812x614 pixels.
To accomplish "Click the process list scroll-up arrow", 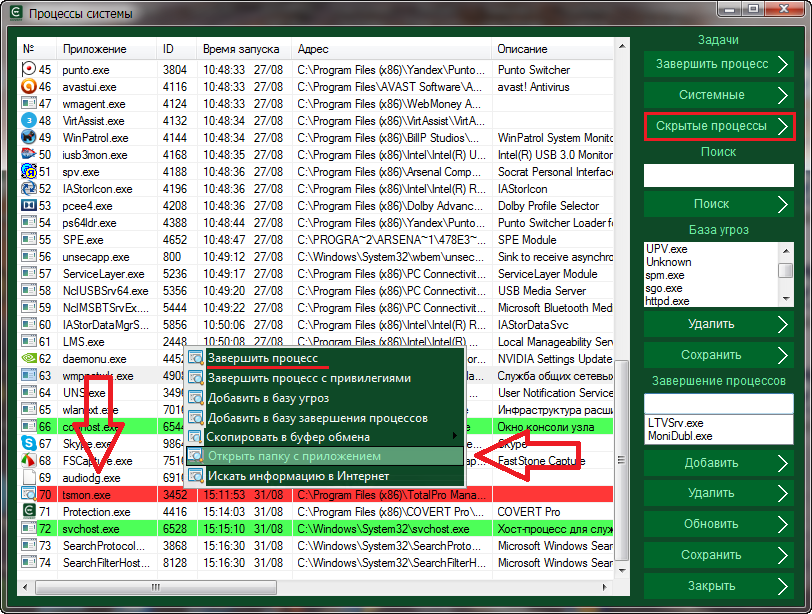I will point(622,47).
